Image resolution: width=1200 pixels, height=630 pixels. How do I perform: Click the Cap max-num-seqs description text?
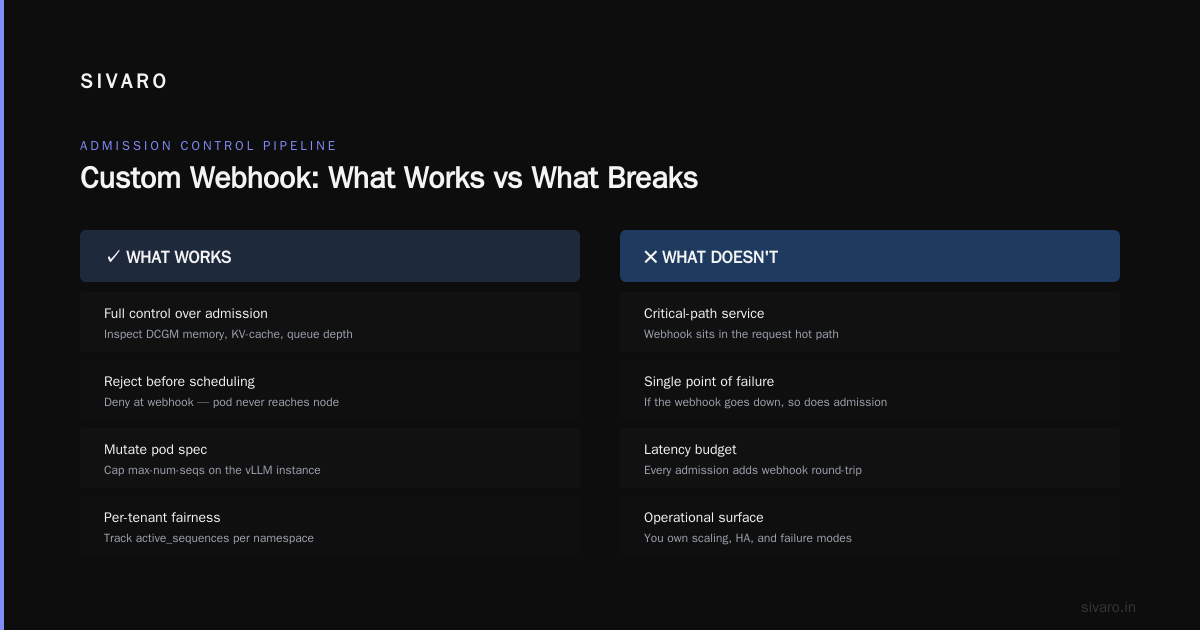click(212, 470)
